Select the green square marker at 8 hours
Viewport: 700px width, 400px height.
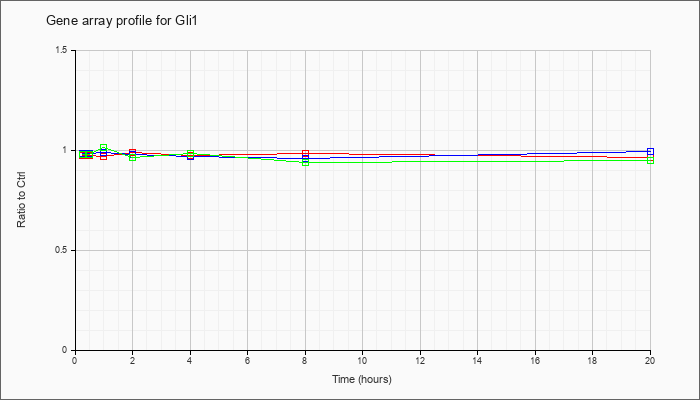click(x=306, y=162)
